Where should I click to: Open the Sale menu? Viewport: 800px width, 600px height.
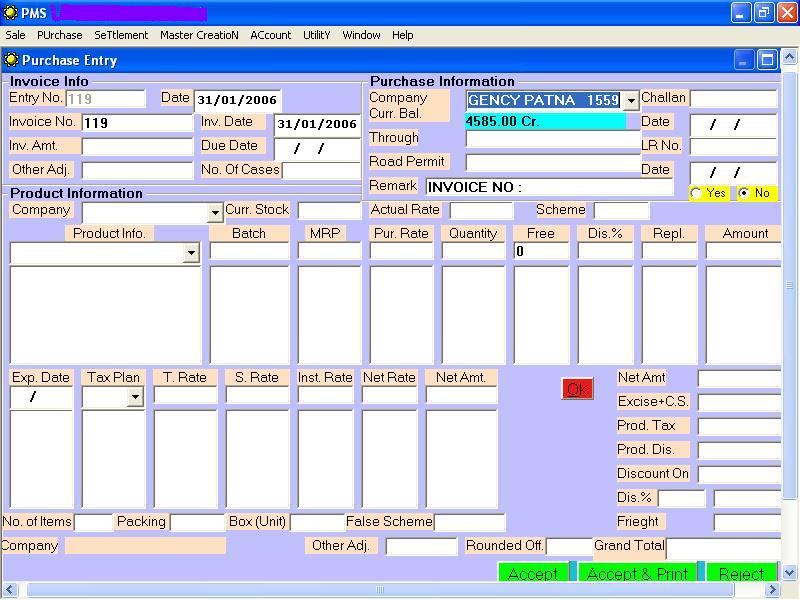[x=15, y=35]
